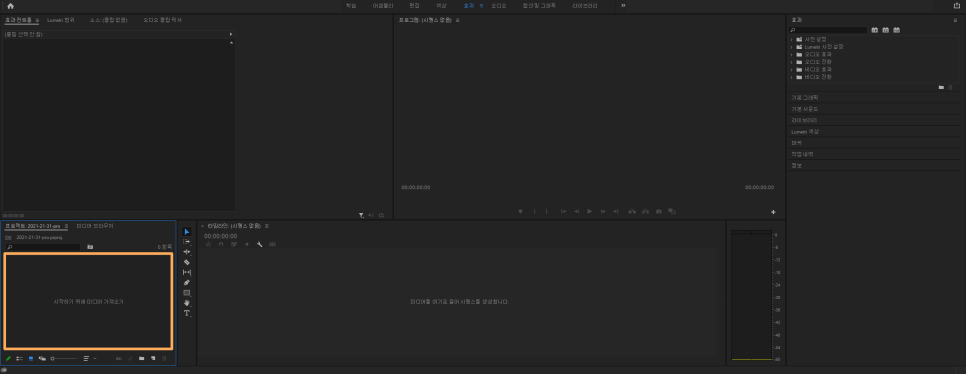This screenshot has height=374, width=966.
Task: Click the Lift icon in Program monitor
Action: click(632, 211)
